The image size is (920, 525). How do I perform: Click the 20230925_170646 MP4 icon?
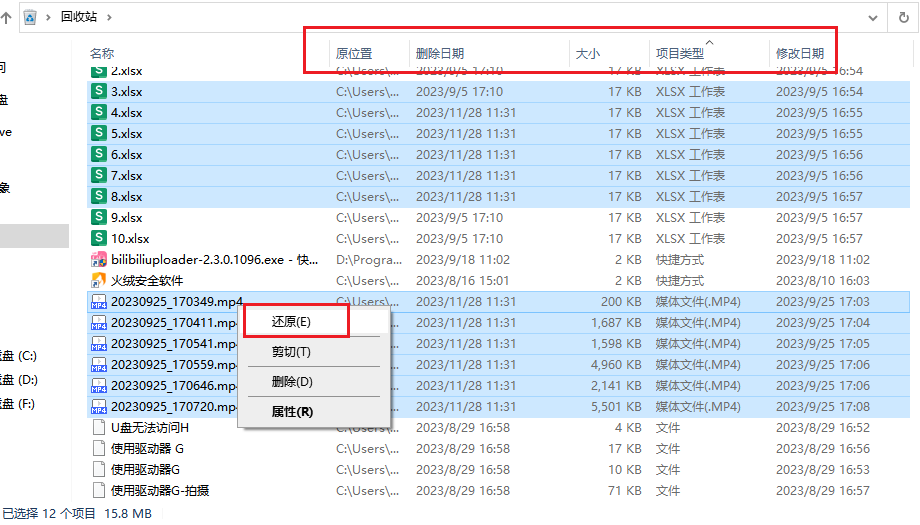click(99, 385)
